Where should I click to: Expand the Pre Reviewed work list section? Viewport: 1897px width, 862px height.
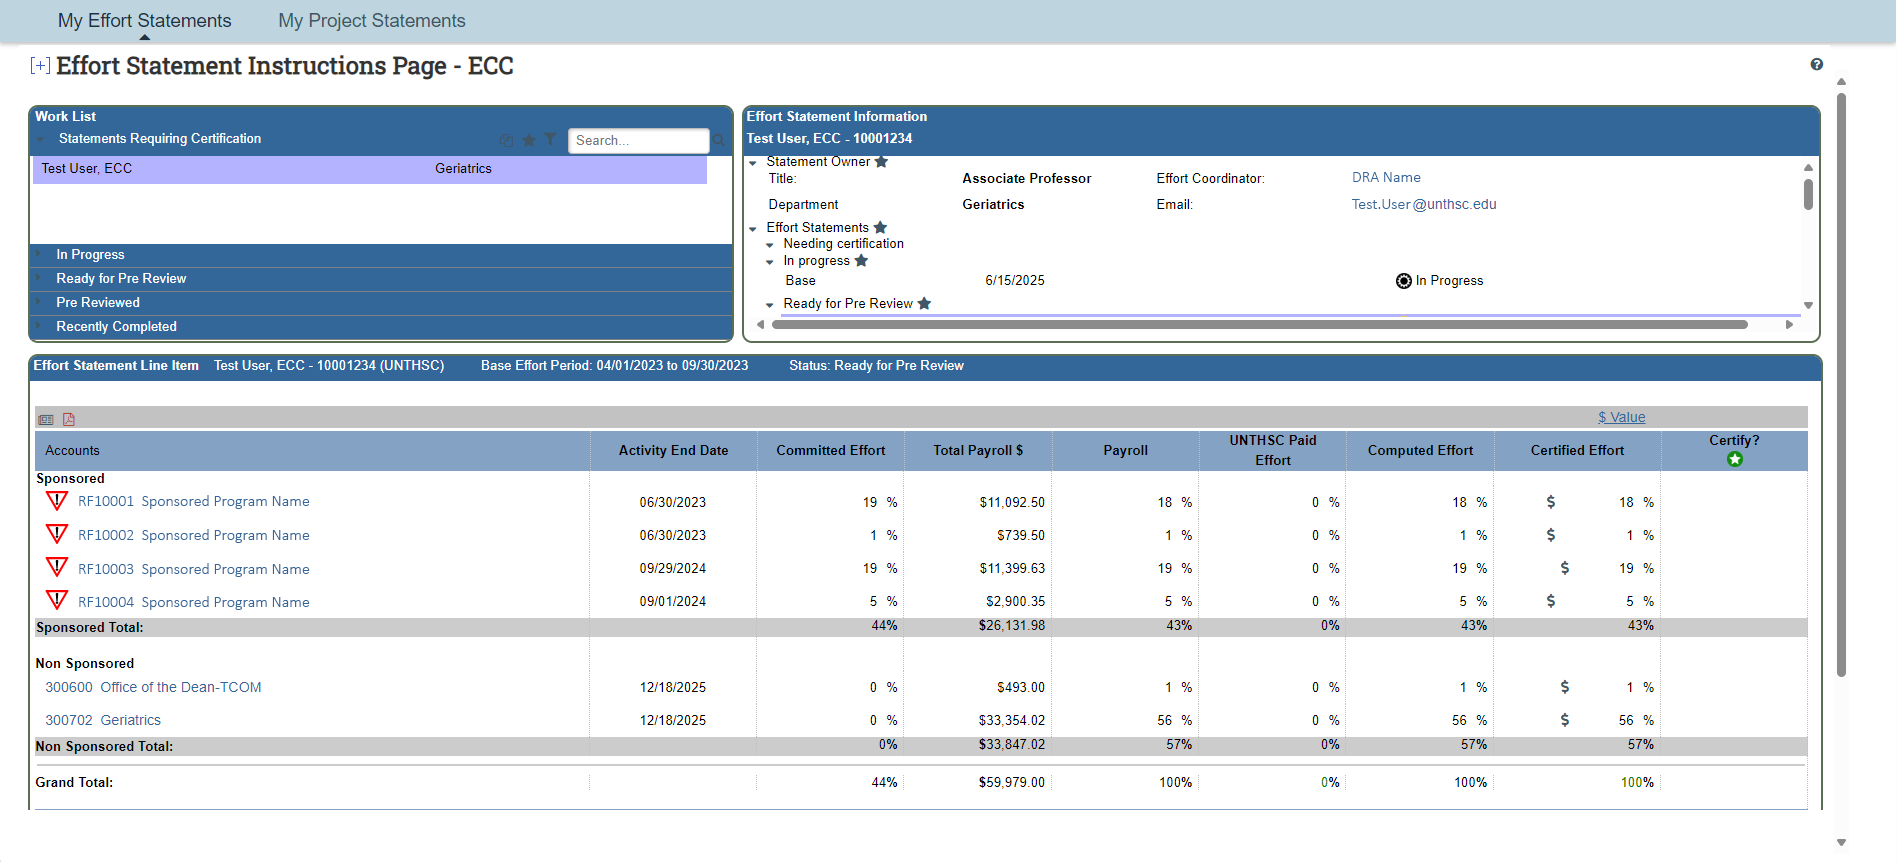pyautogui.click(x=39, y=303)
